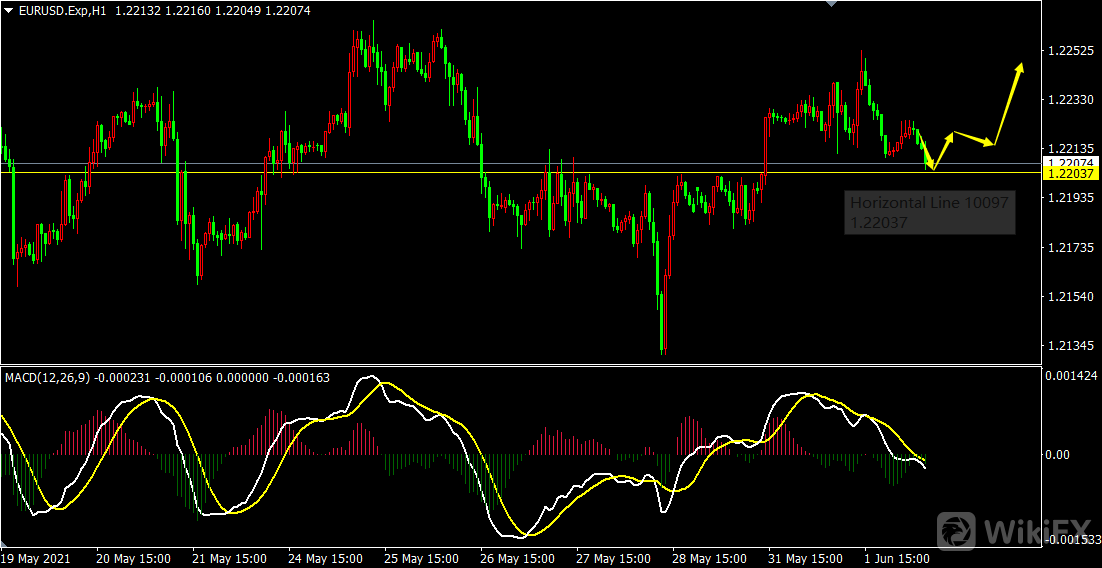Click the 19 May 2021 date label
This screenshot has height=568, width=1102.
[35, 558]
